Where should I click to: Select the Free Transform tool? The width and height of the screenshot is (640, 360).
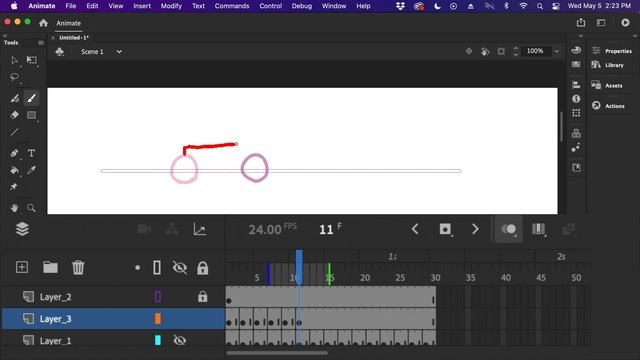[31, 60]
